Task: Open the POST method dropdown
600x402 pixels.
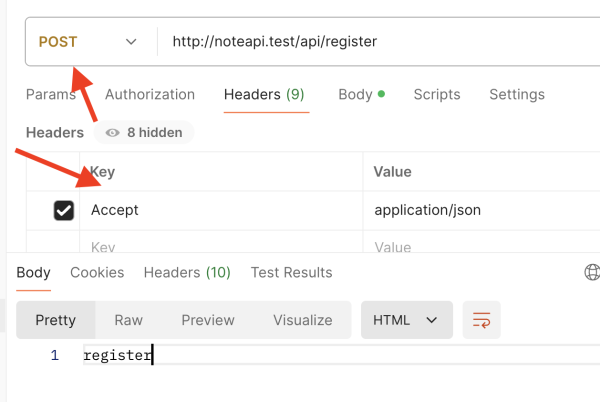Action: 87,42
